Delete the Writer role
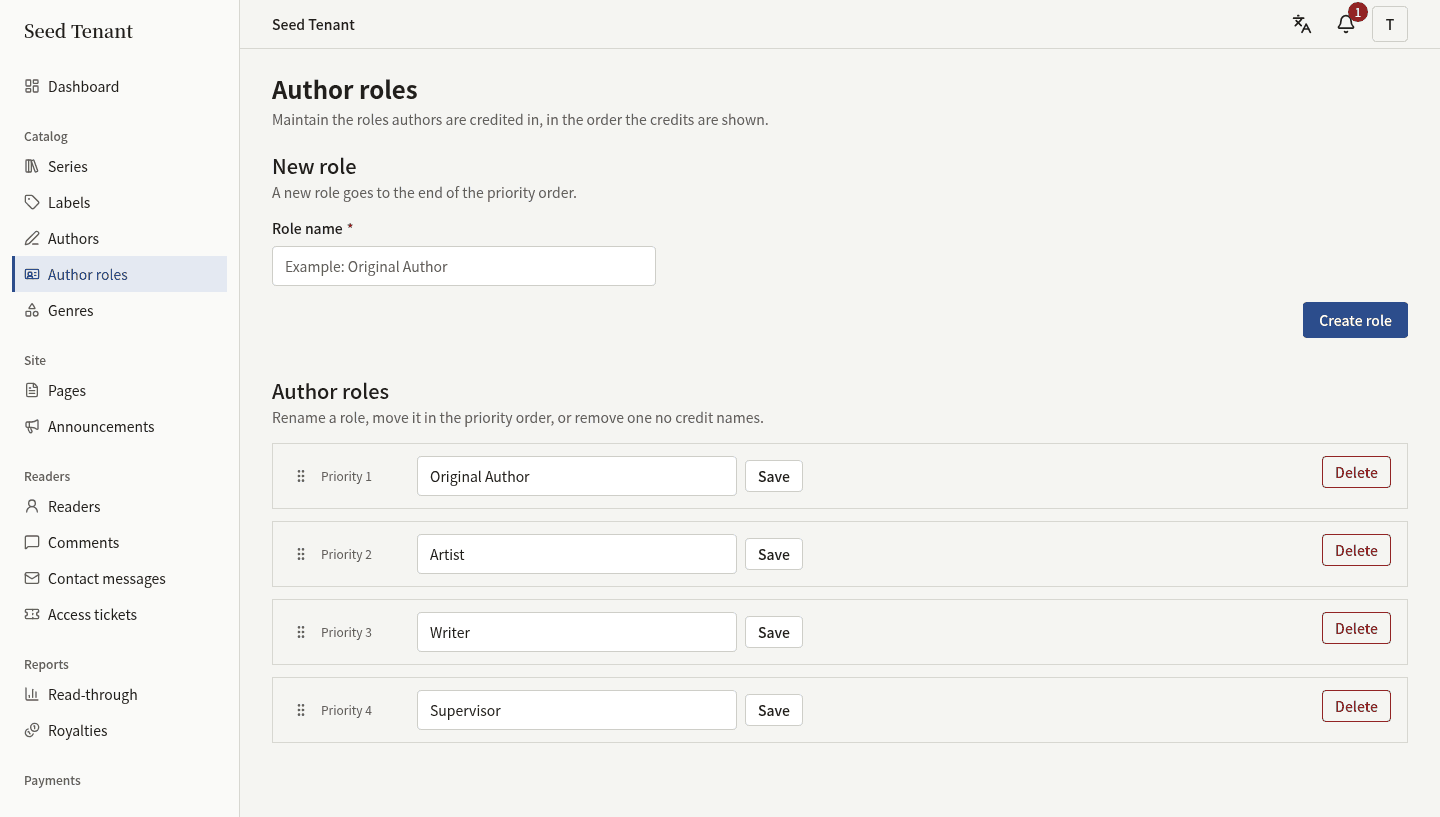The image size is (1440, 817). coord(1356,628)
